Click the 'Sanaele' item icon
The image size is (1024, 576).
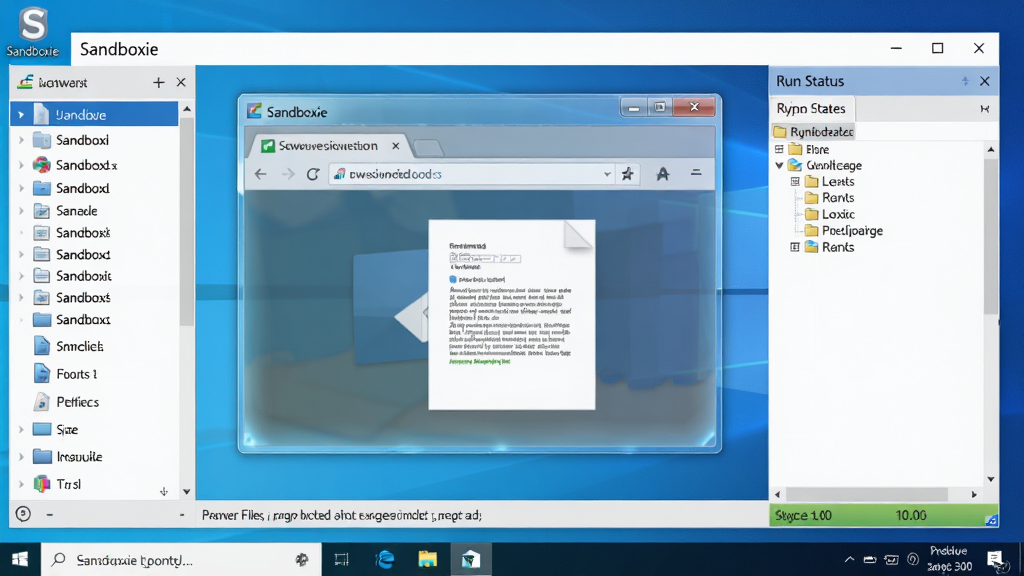(42, 211)
